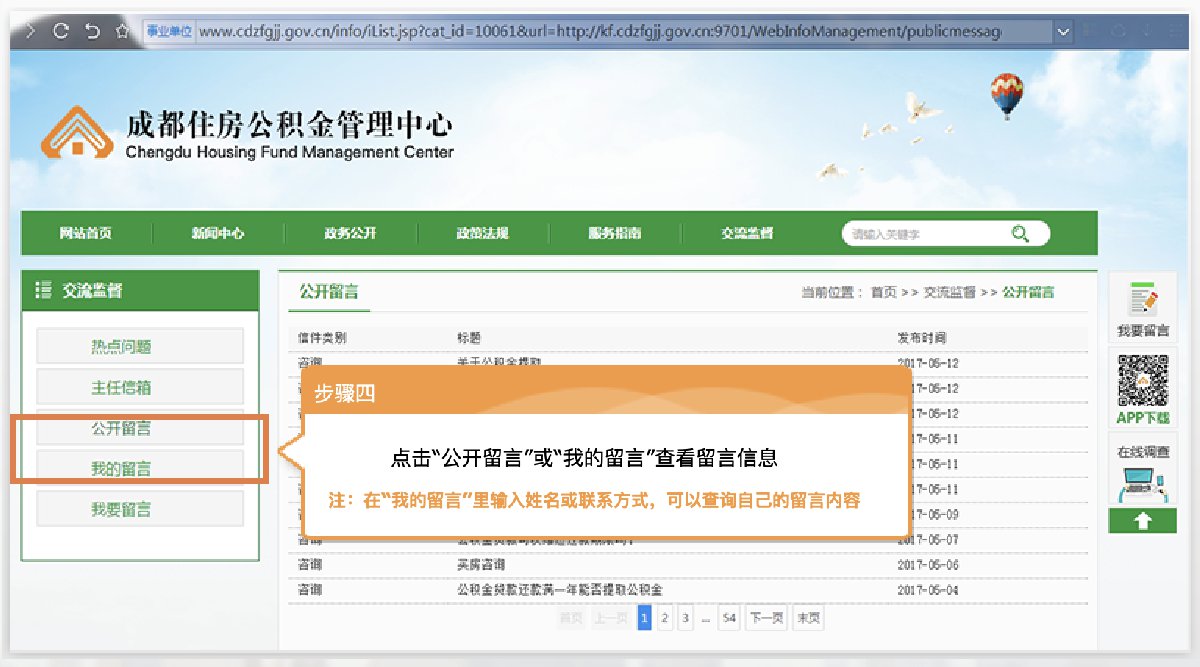Click the green back-to-top arrow

click(1143, 520)
